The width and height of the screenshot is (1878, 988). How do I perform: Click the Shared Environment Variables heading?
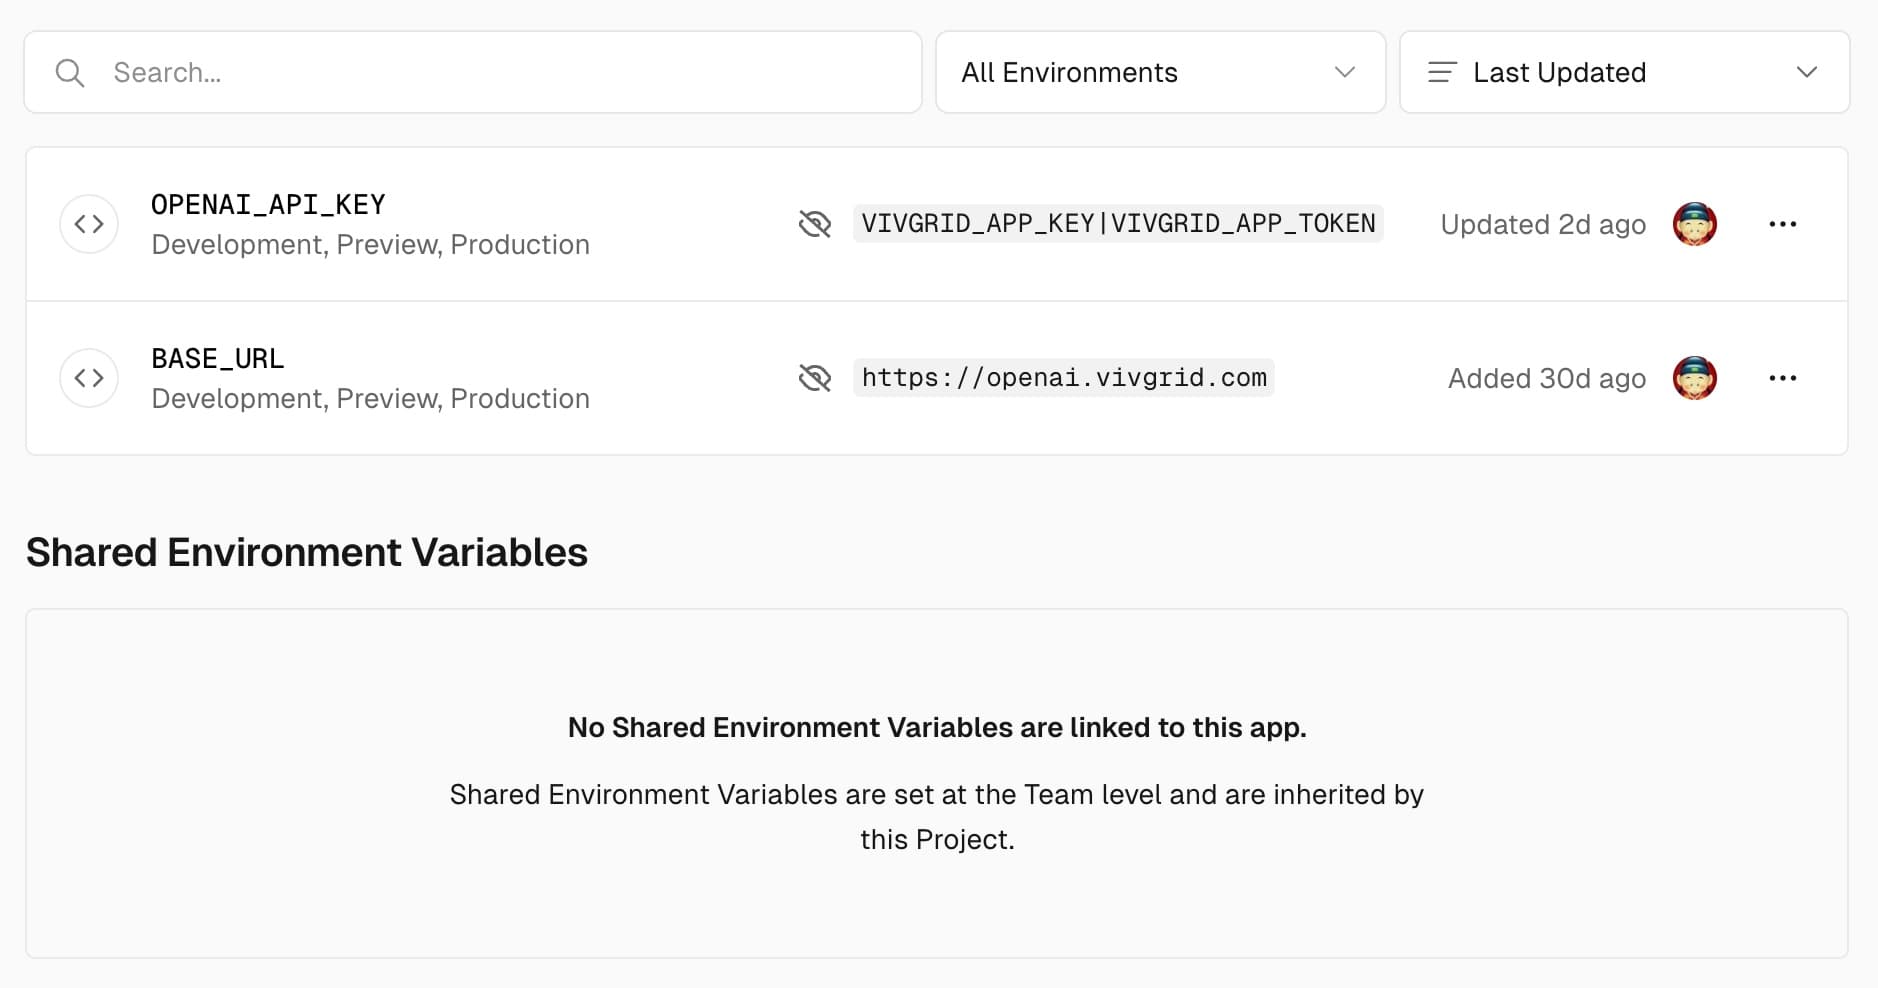tap(307, 551)
